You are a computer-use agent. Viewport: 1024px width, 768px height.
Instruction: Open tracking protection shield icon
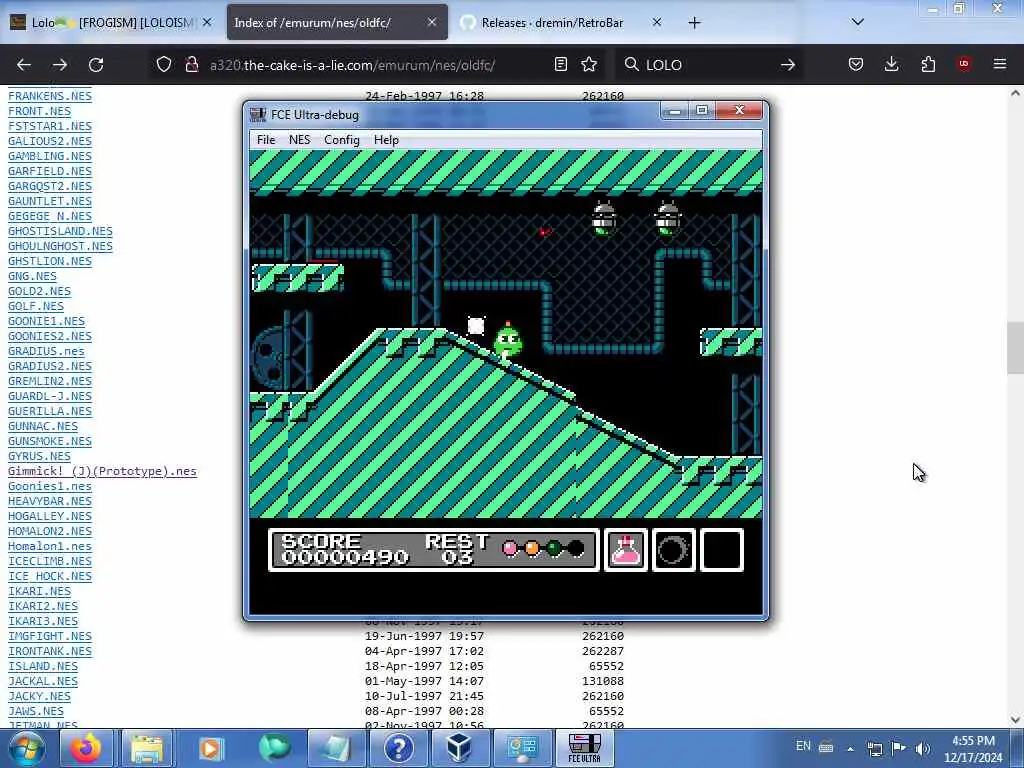[x=164, y=65]
